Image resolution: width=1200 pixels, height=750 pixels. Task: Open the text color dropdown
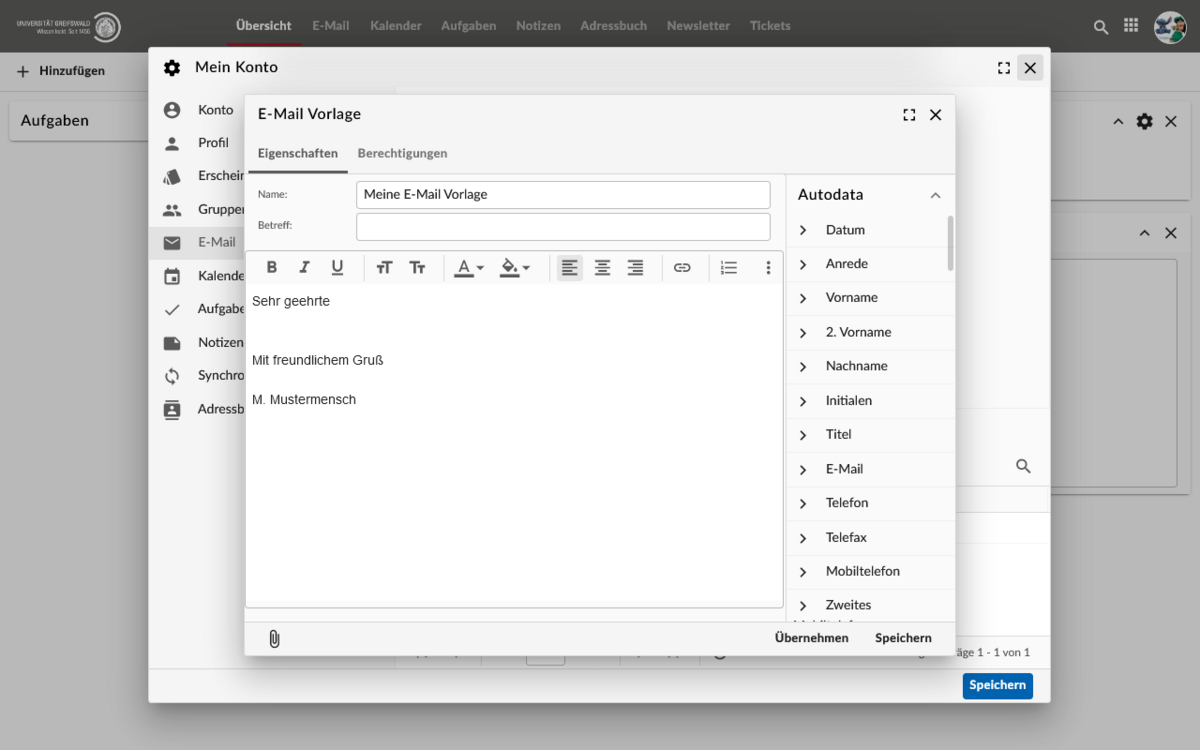coord(469,268)
